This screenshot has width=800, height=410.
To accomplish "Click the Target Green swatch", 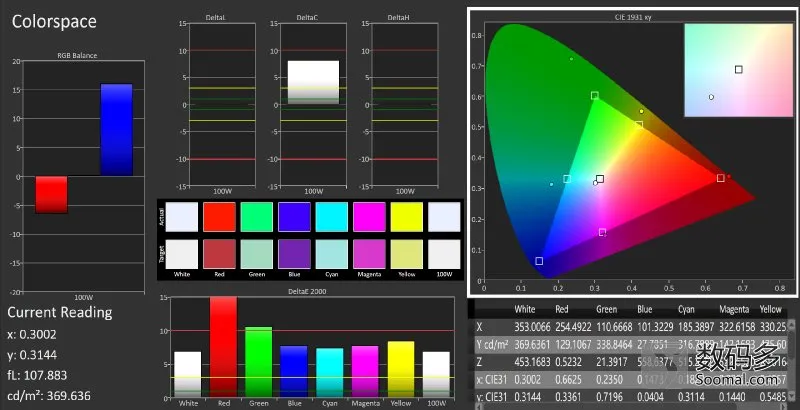I will (x=257, y=254).
